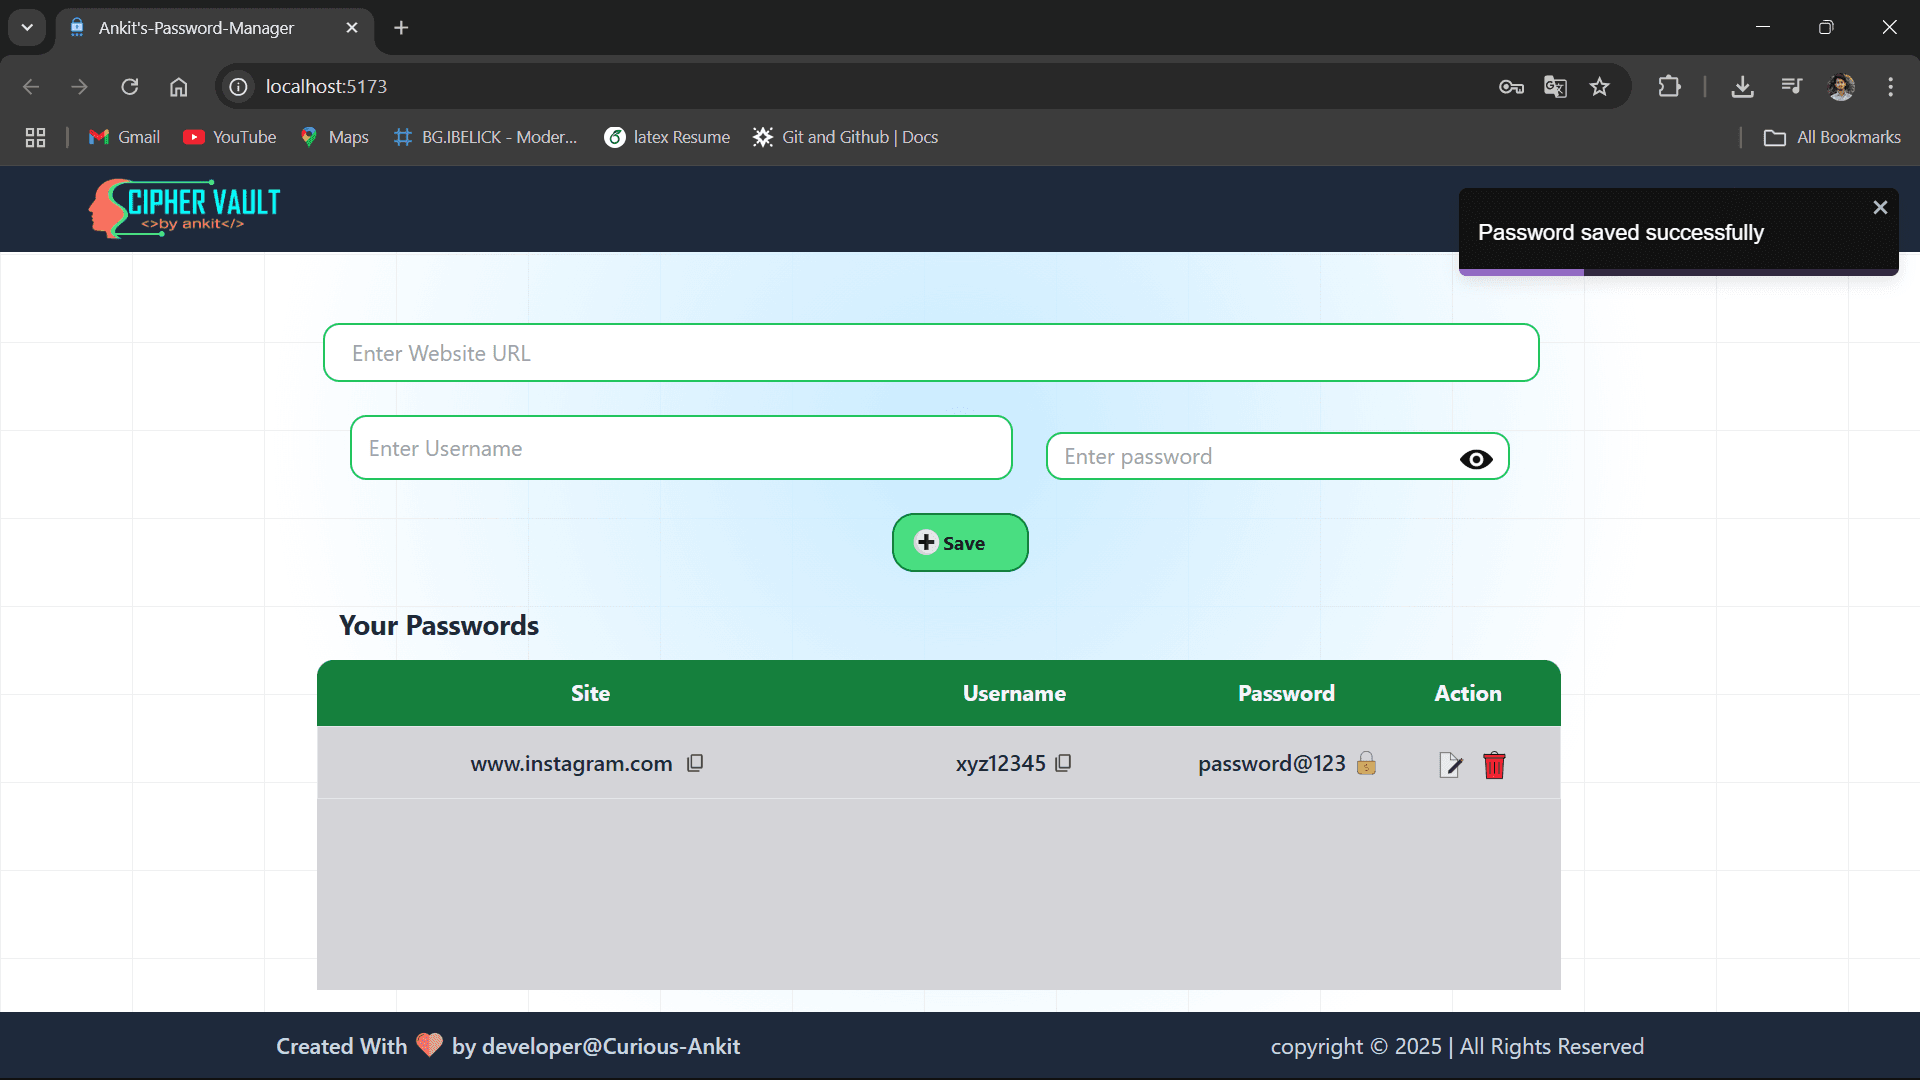
Task: Open the BG.IBELICK bookmark
Action: click(x=486, y=137)
